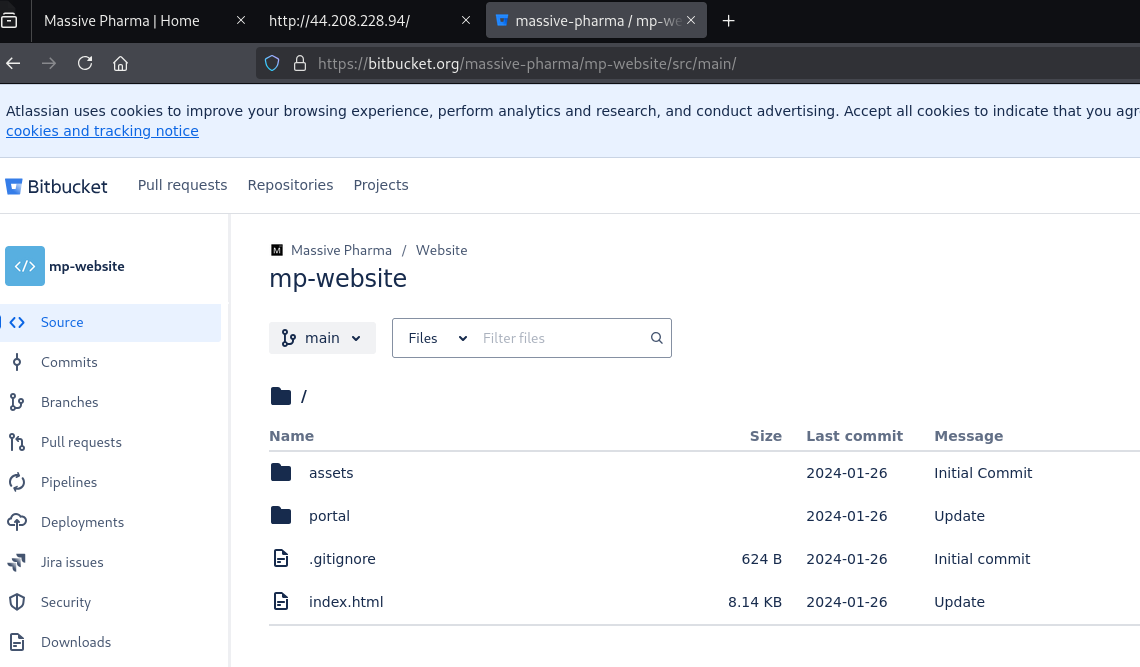Close the Massive Pharma | Home tab
The width and height of the screenshot is (1140, 667).
241,21
